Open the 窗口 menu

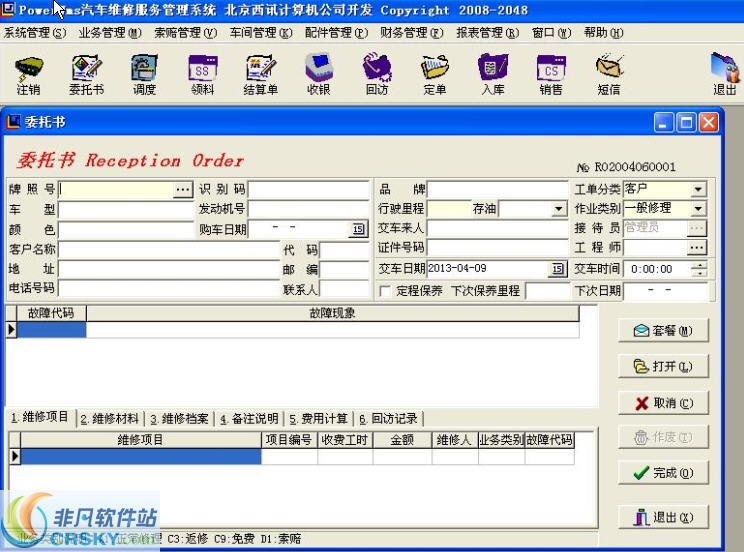pyautogui.click(x=551, y=33)
